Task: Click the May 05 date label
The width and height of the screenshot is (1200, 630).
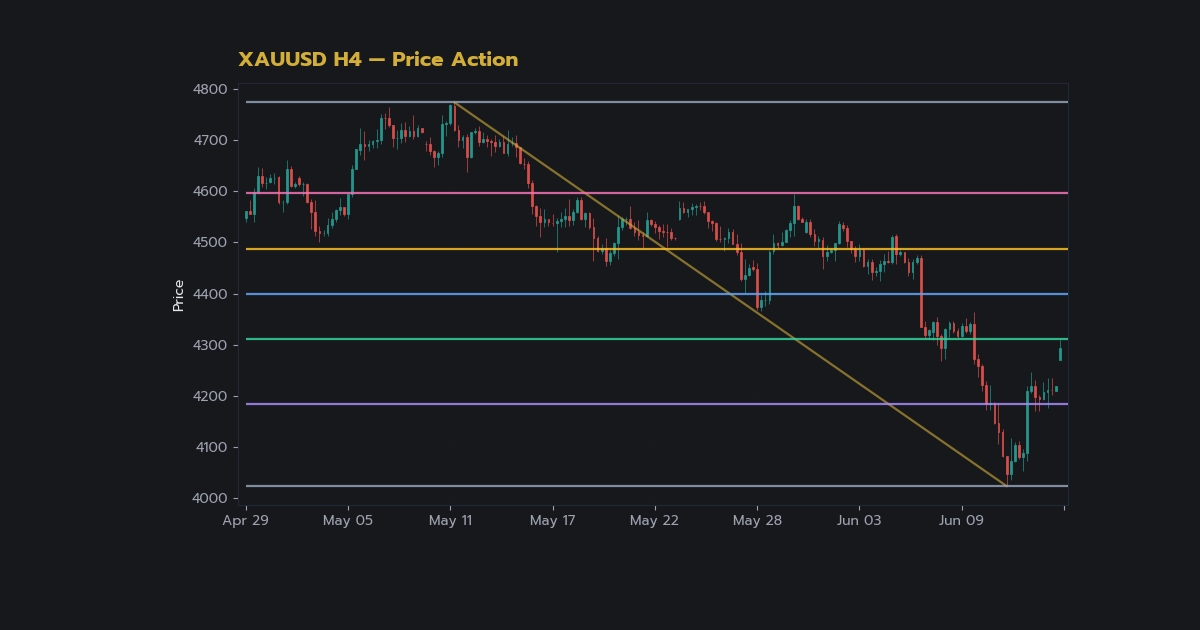Action: (x=348, y=521)
